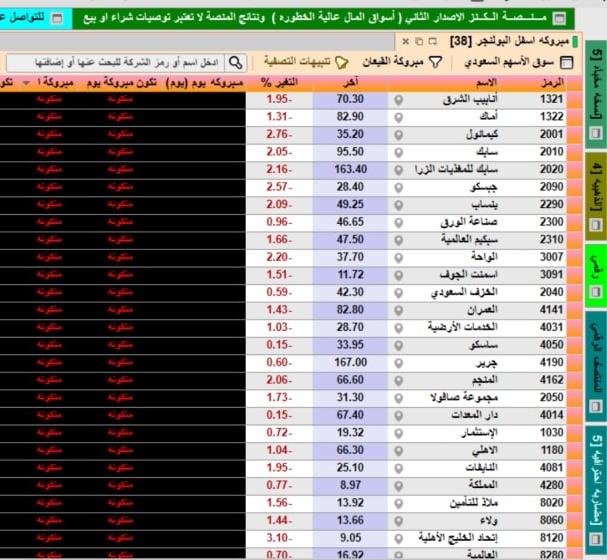This screenshot has height=560, width=607.
Task: Click the pin icon in the 1322 row
Action: pos(399,118)
